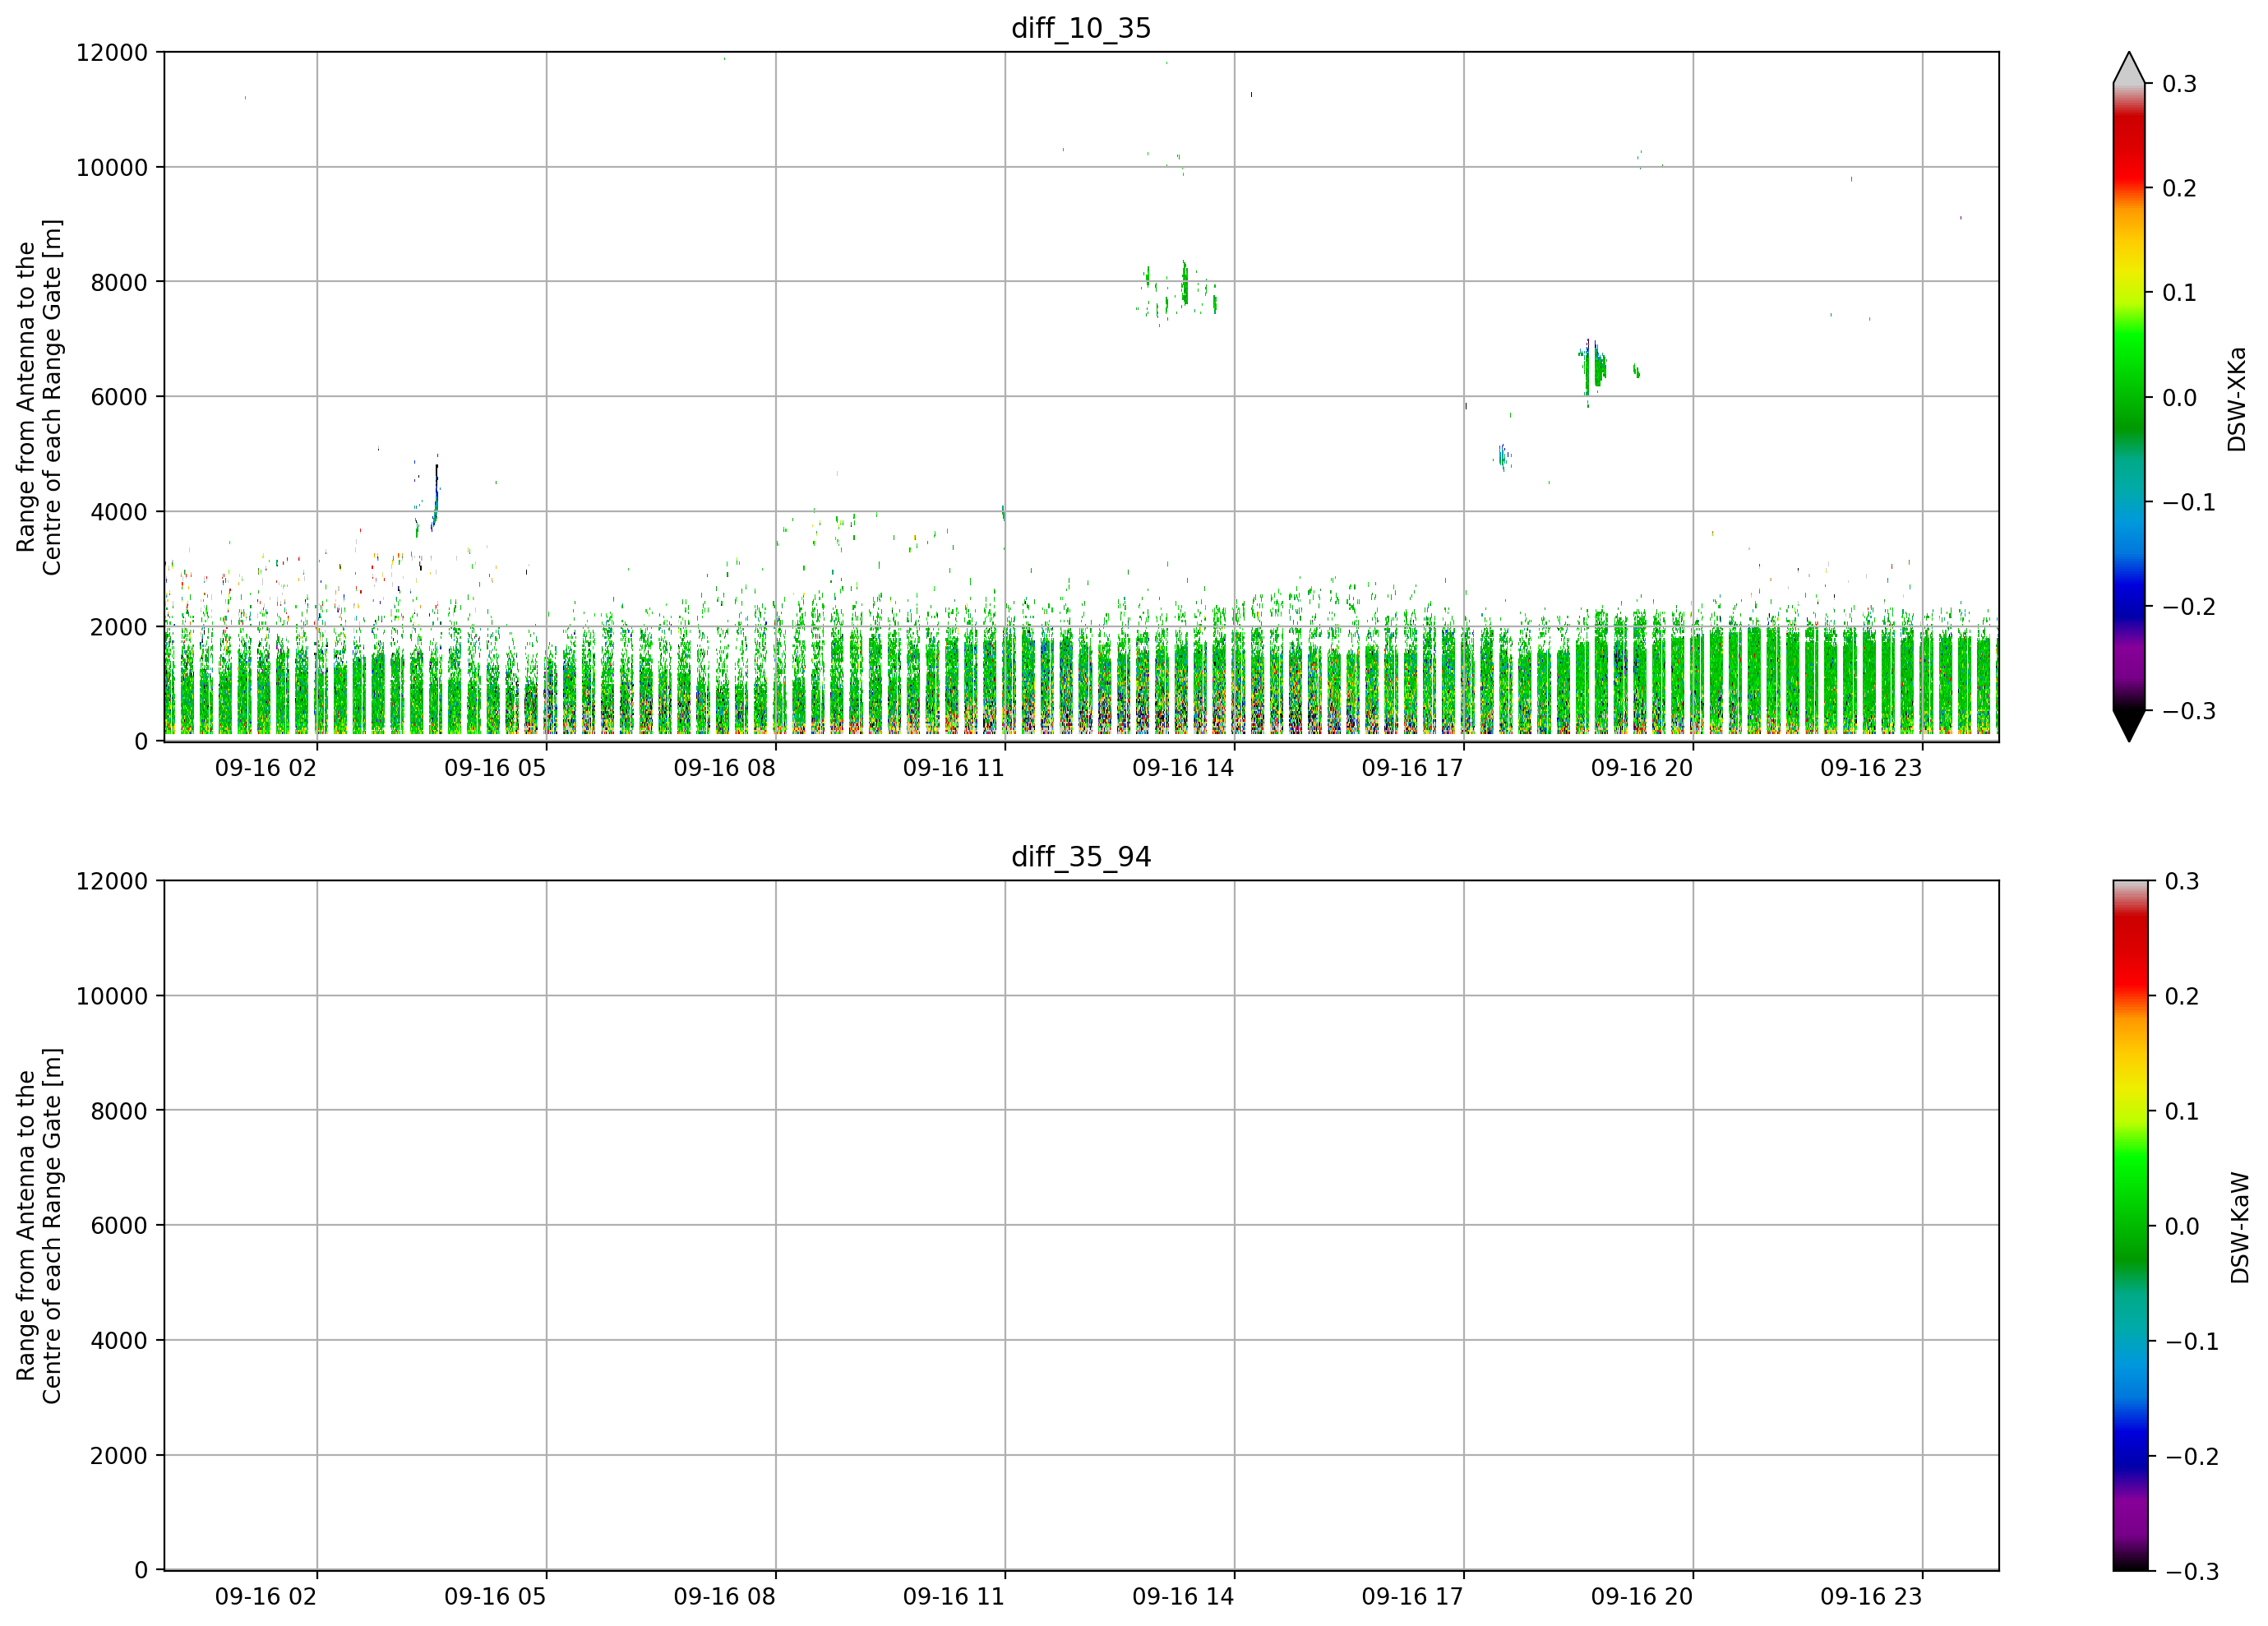The width and height of the screenshot is (2268, 1626).
Task: Click the bottom plot's y-axis range label
Action: (39, 1226)
